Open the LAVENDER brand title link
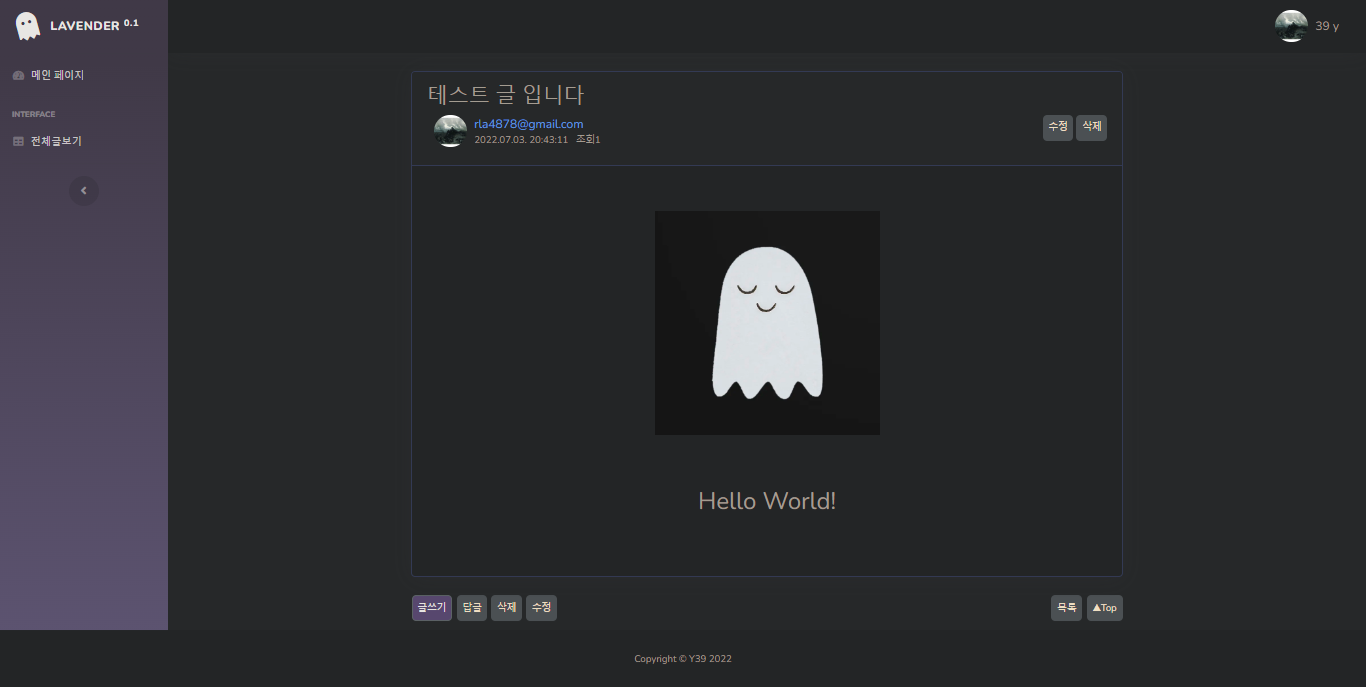The width and height of the screenshot is (1366, 687). point(94,25)
